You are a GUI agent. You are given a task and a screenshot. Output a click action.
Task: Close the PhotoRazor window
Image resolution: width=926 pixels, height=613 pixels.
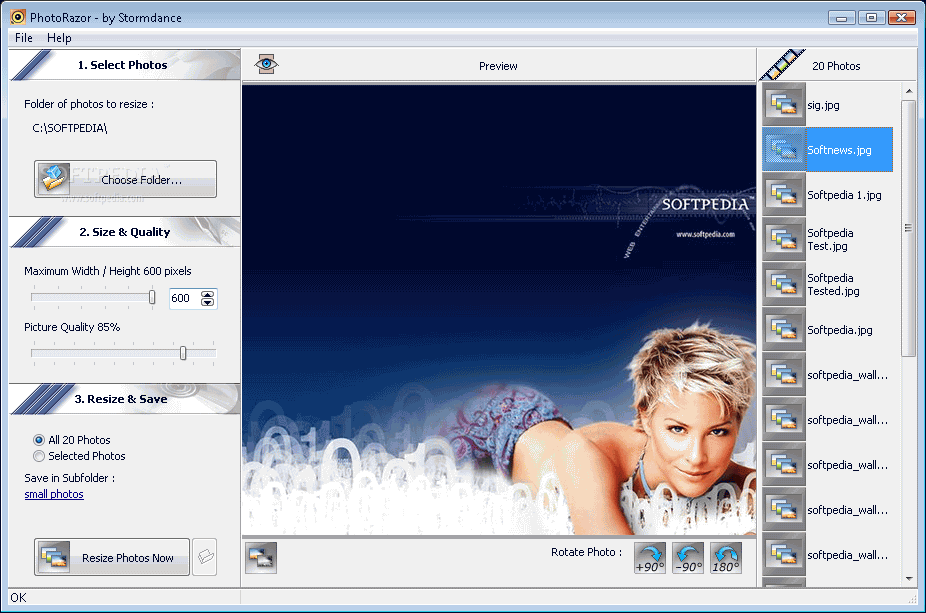tap(901, 18)
